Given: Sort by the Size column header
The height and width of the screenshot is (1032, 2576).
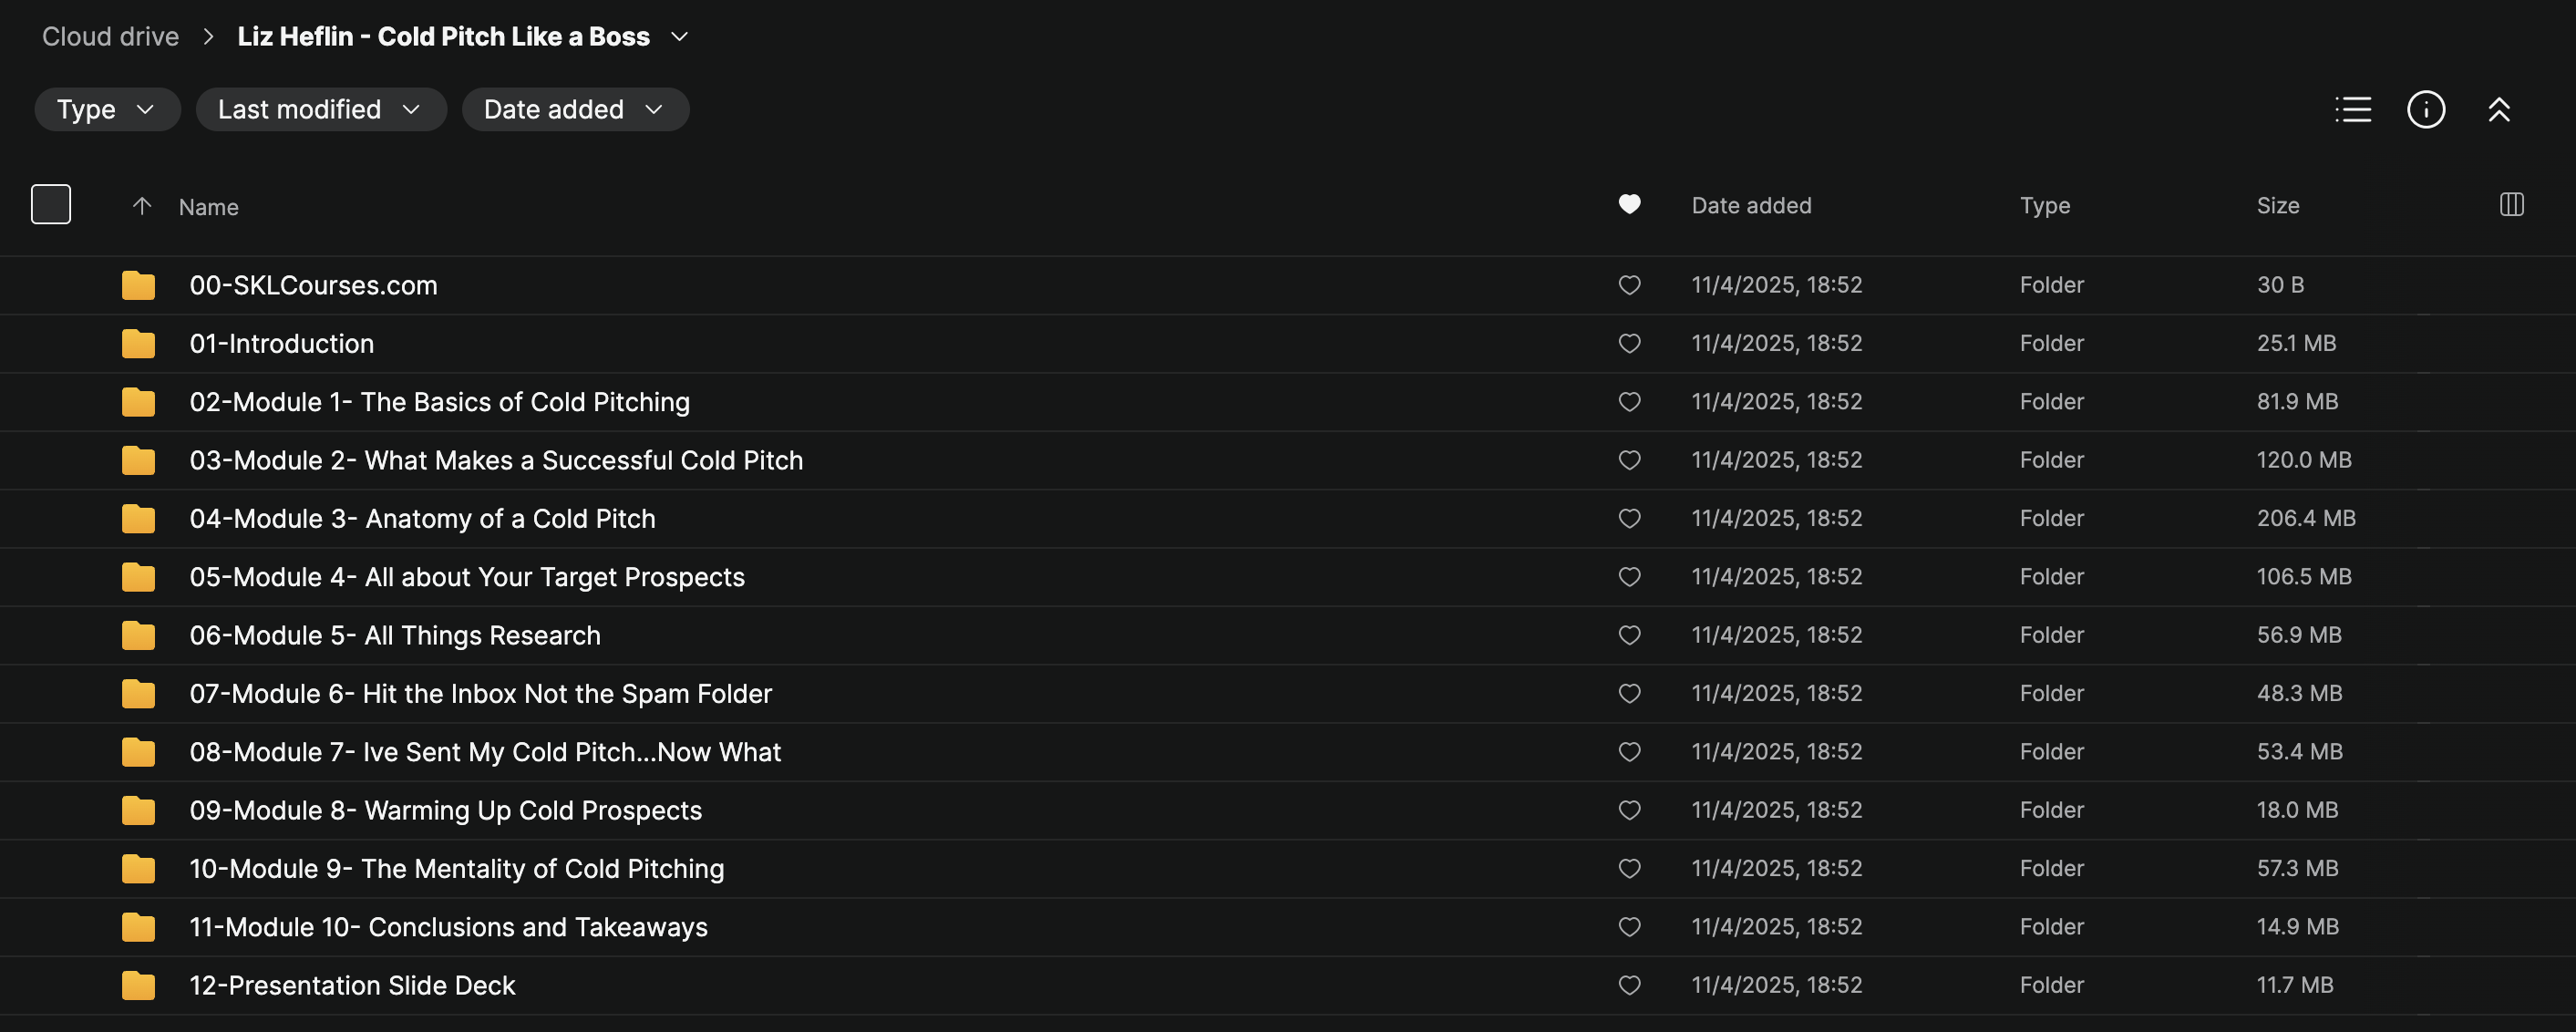Looking at the screenshot, I should (2277, 206).
